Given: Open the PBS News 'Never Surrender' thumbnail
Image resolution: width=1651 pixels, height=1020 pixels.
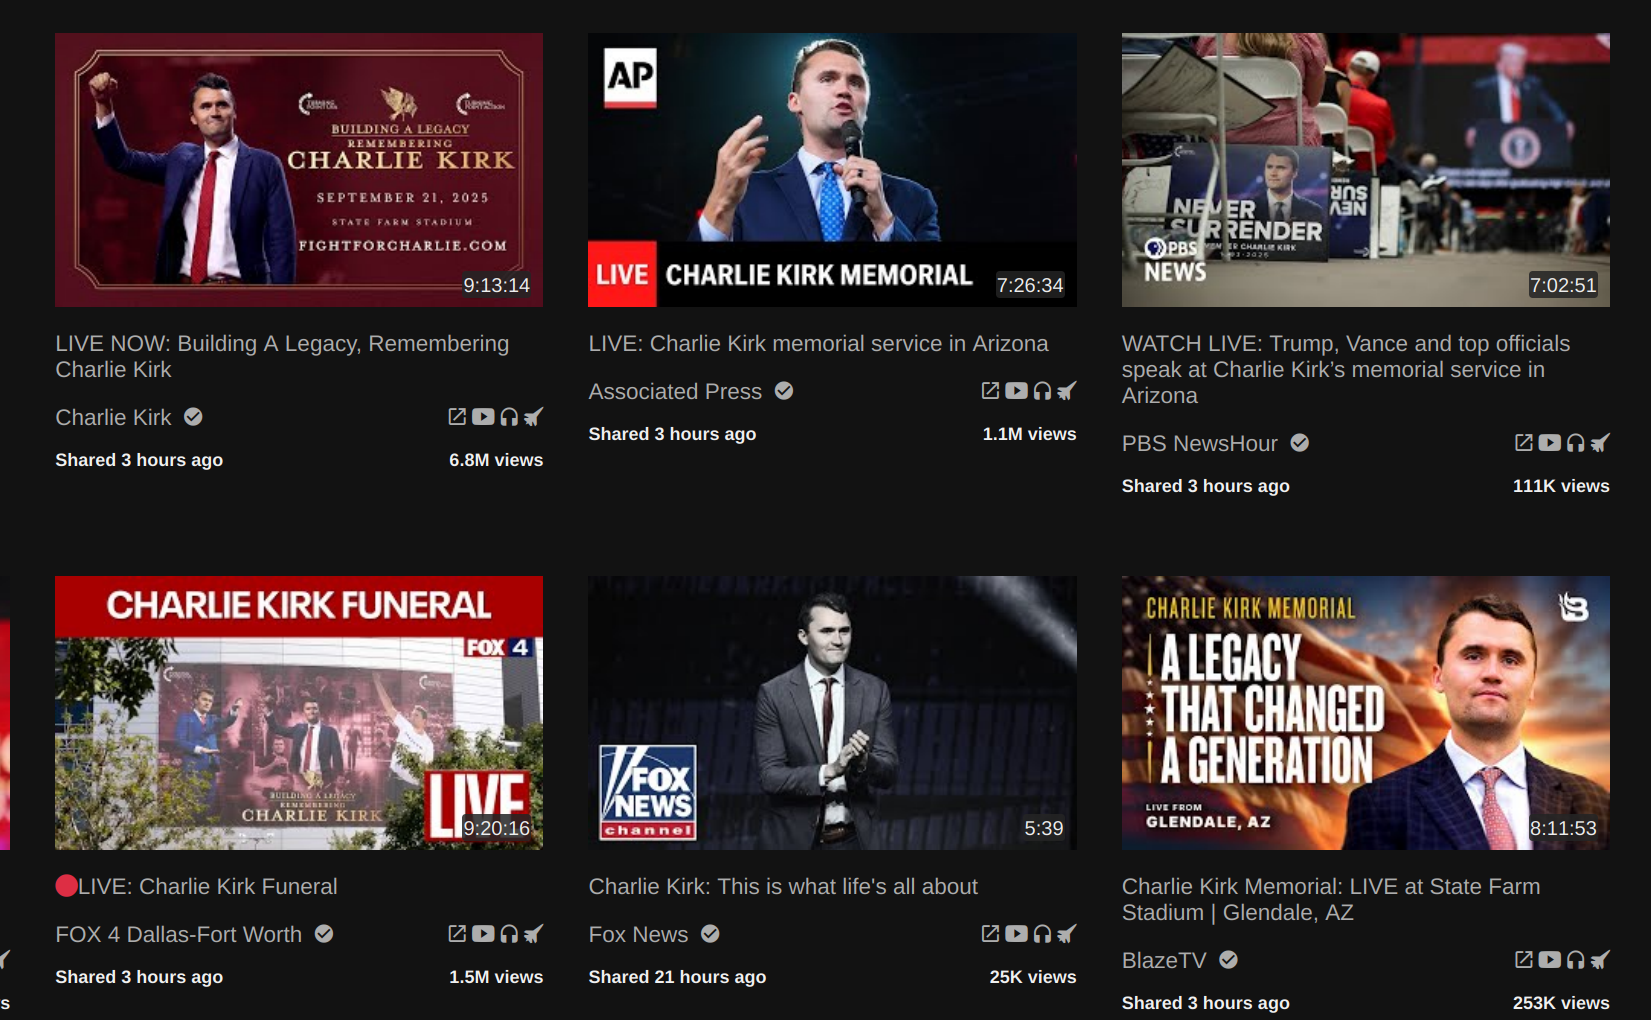Looking at the screenshot, I should 1365,170.
